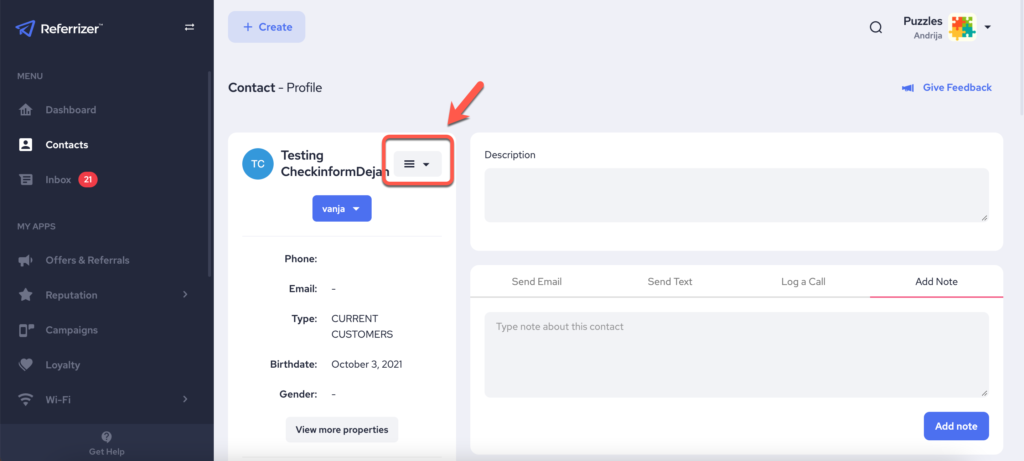
Task: Switch to the Log a Call tab
Action: pyautogui.click(x=803, y=281)
